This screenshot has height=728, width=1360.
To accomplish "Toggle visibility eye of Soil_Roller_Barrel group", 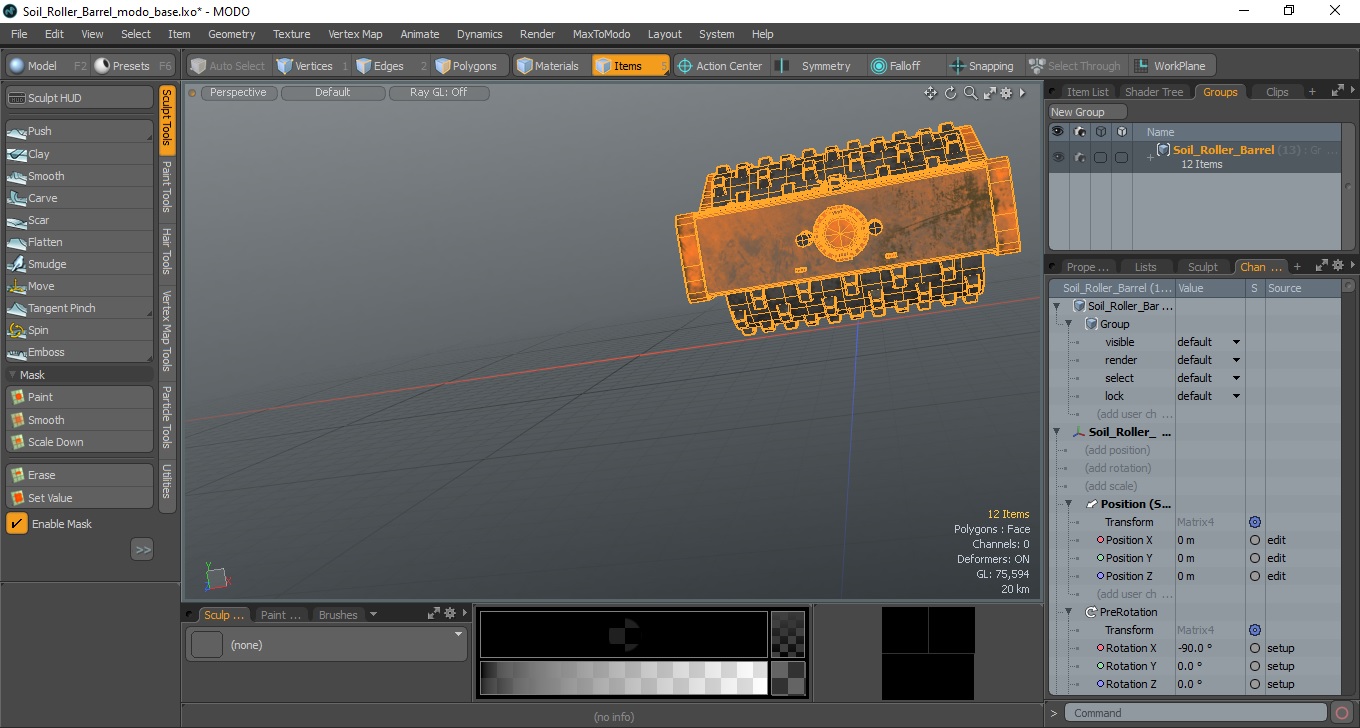I will 1057,157.
